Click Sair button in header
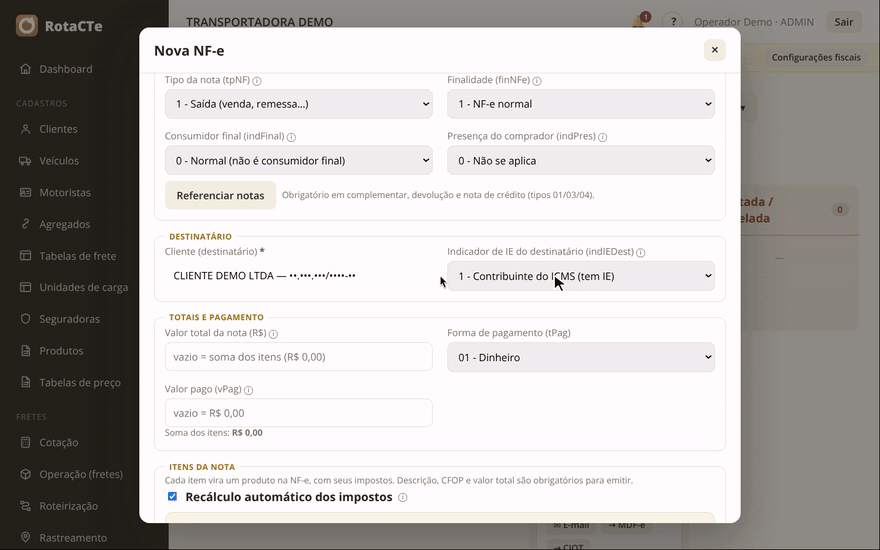880x550 pixels. [844, 22]
